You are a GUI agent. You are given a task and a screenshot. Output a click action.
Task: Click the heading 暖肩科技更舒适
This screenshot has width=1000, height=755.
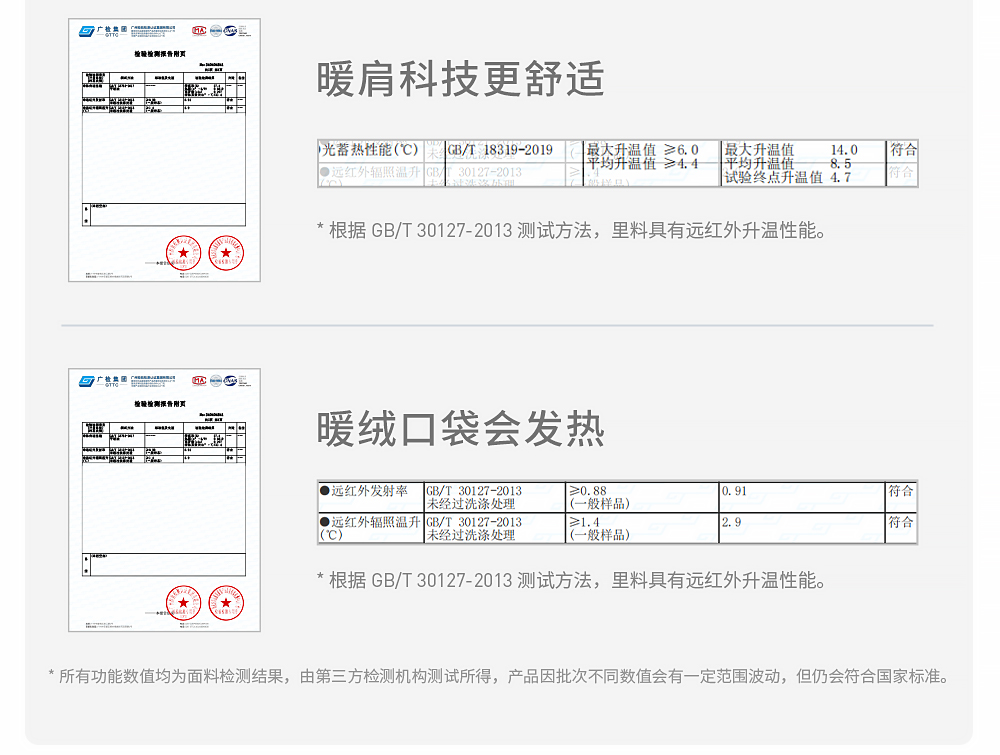tap(460, 79)
